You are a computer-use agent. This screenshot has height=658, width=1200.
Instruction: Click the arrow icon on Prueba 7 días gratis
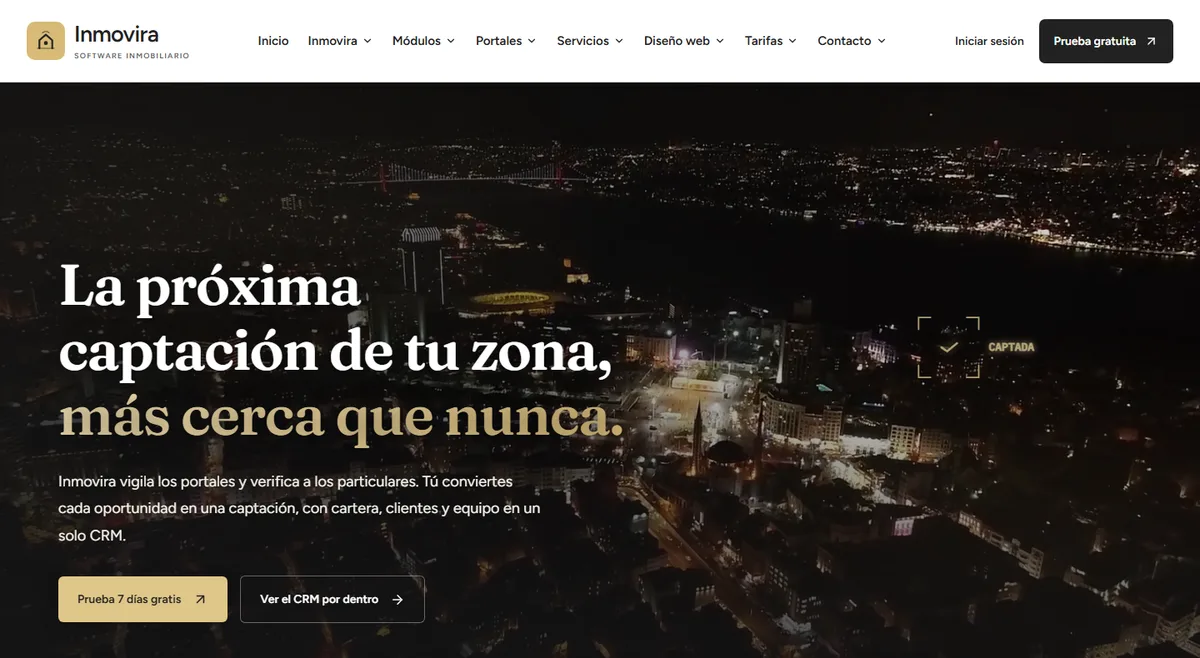200,599
